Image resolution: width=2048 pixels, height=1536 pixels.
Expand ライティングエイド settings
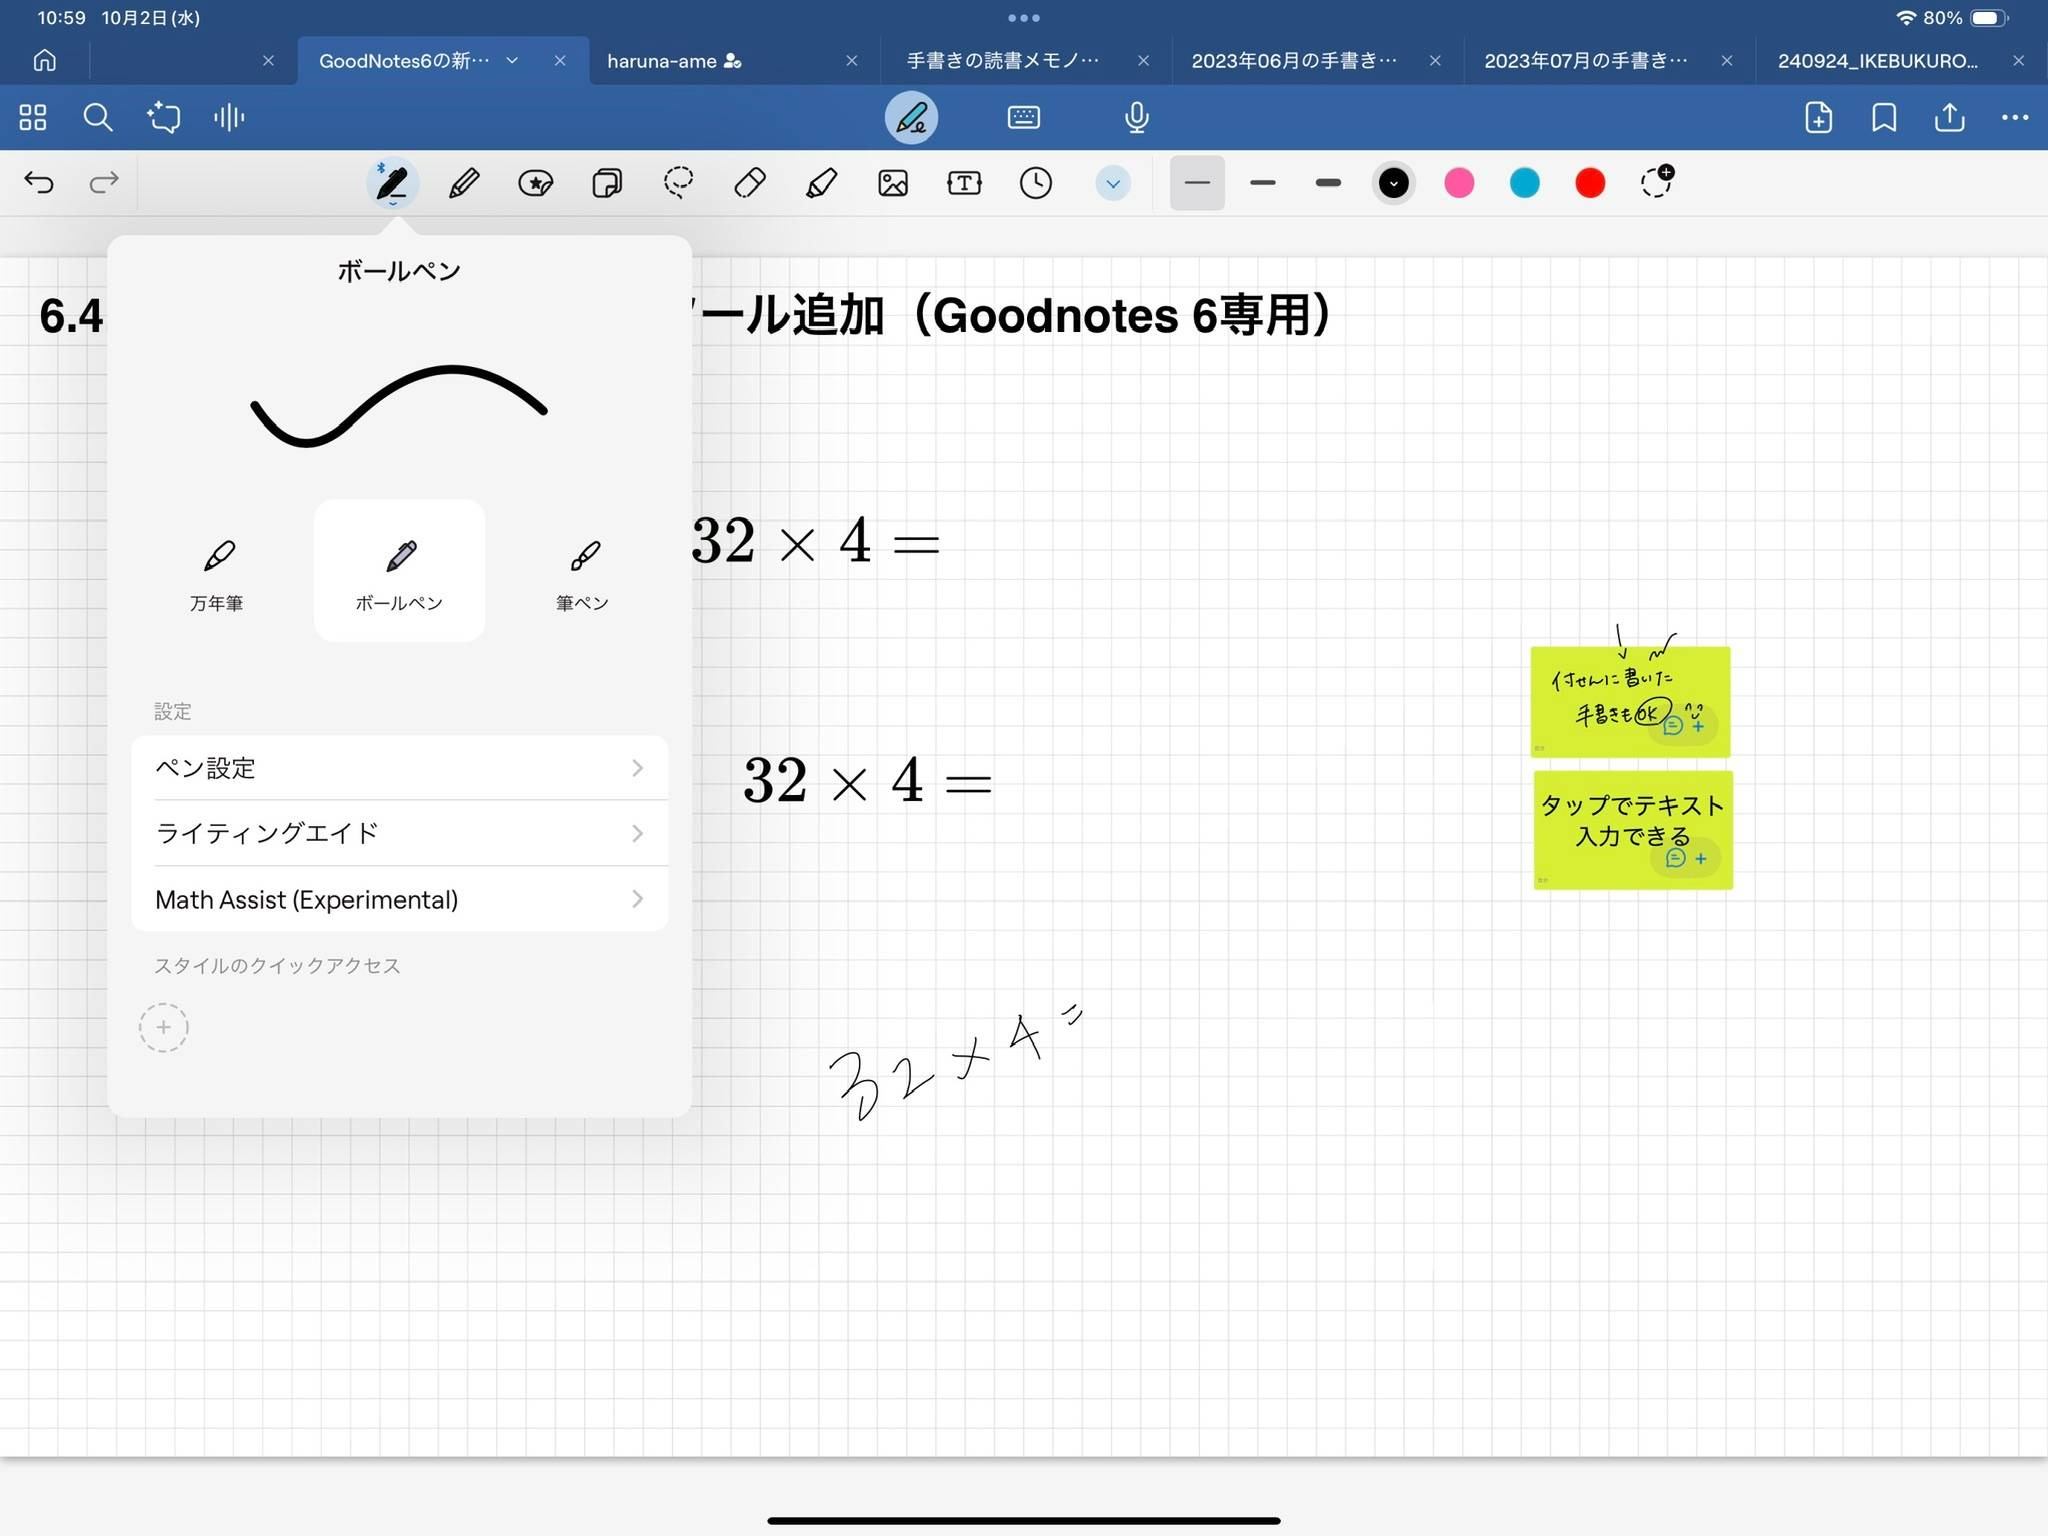coord(399,833)
